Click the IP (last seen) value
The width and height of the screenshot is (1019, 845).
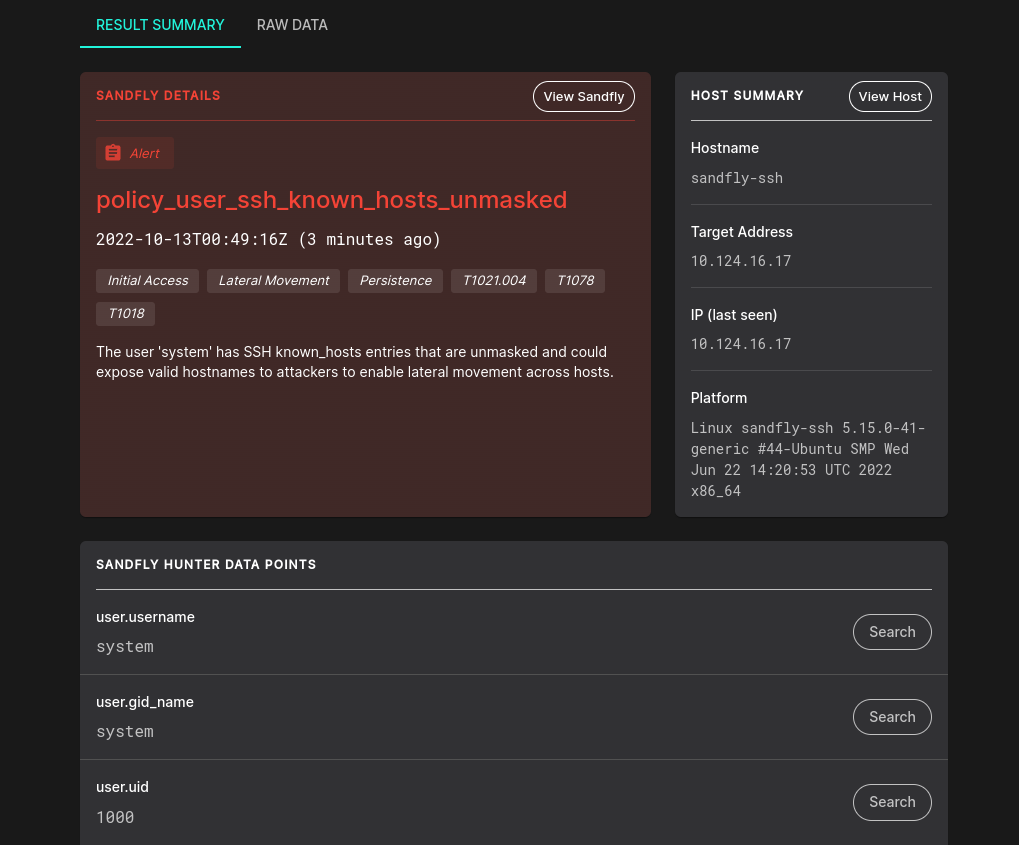741,344
